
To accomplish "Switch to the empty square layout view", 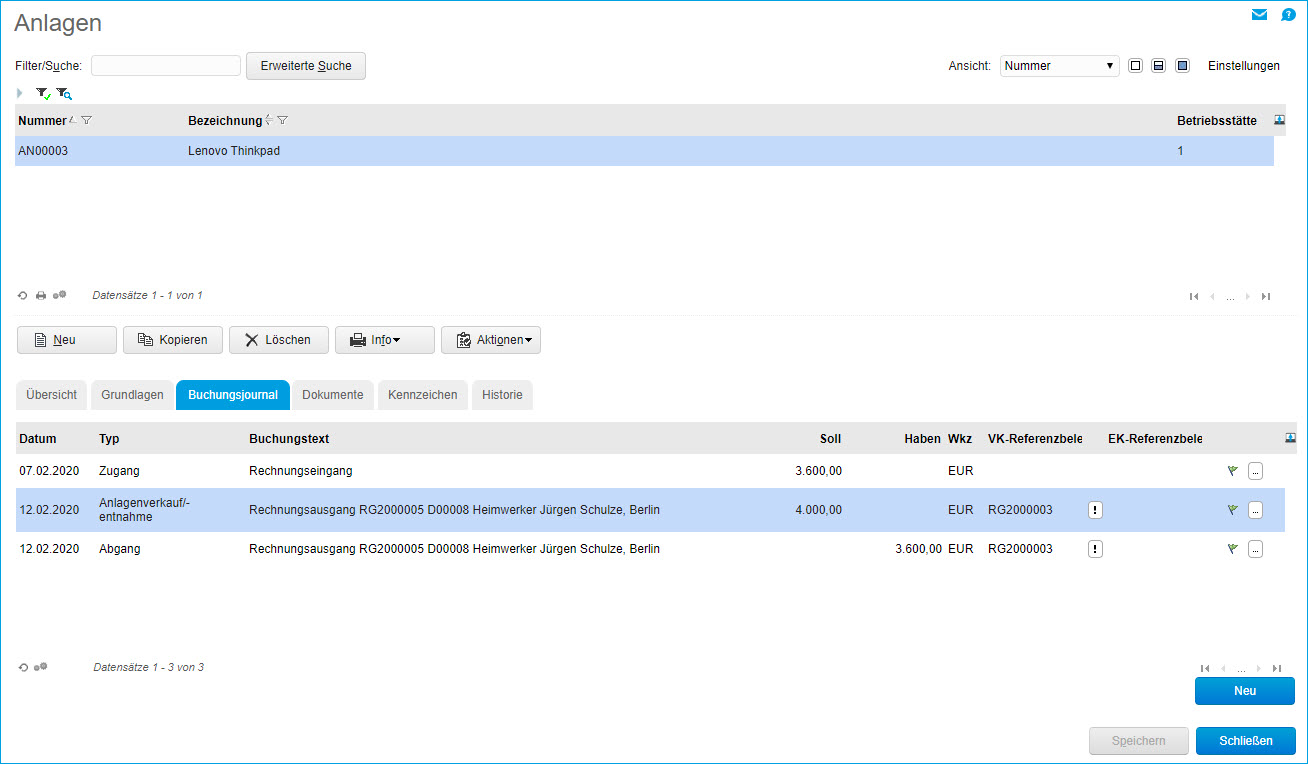I will [x=1135, y=66].
